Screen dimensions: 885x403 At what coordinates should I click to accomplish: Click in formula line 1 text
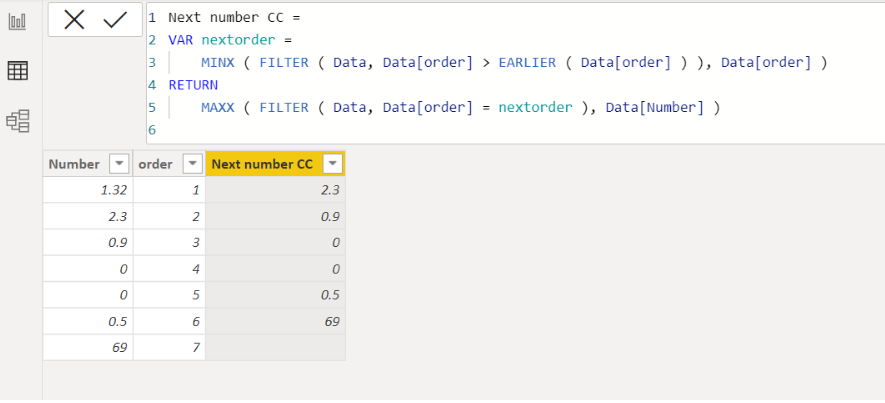234,17
